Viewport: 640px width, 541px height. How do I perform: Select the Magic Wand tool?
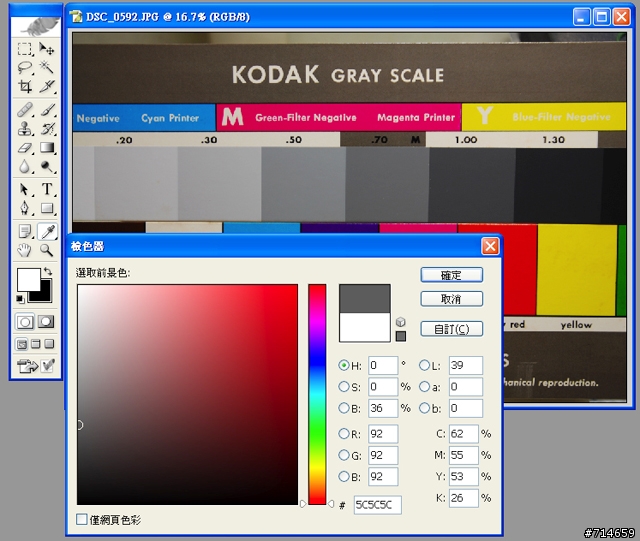(47, 67)
